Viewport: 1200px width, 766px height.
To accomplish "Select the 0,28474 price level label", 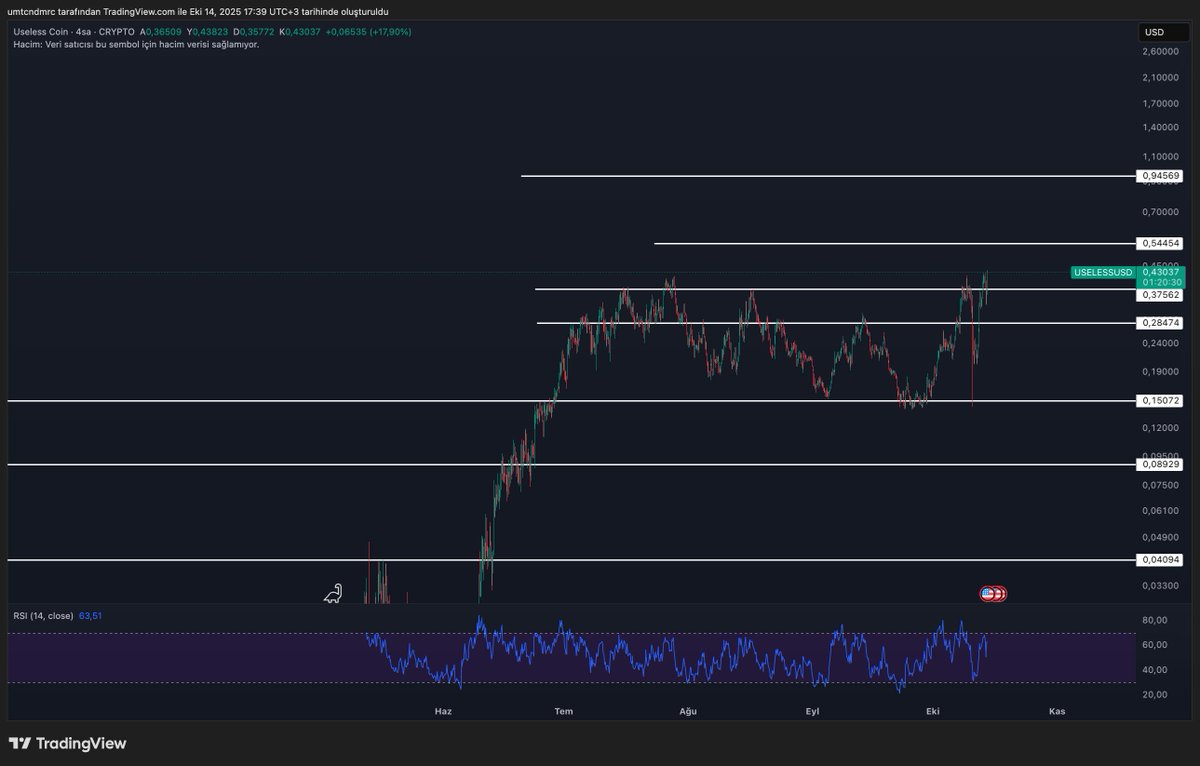I will (x=1160, y=323).
